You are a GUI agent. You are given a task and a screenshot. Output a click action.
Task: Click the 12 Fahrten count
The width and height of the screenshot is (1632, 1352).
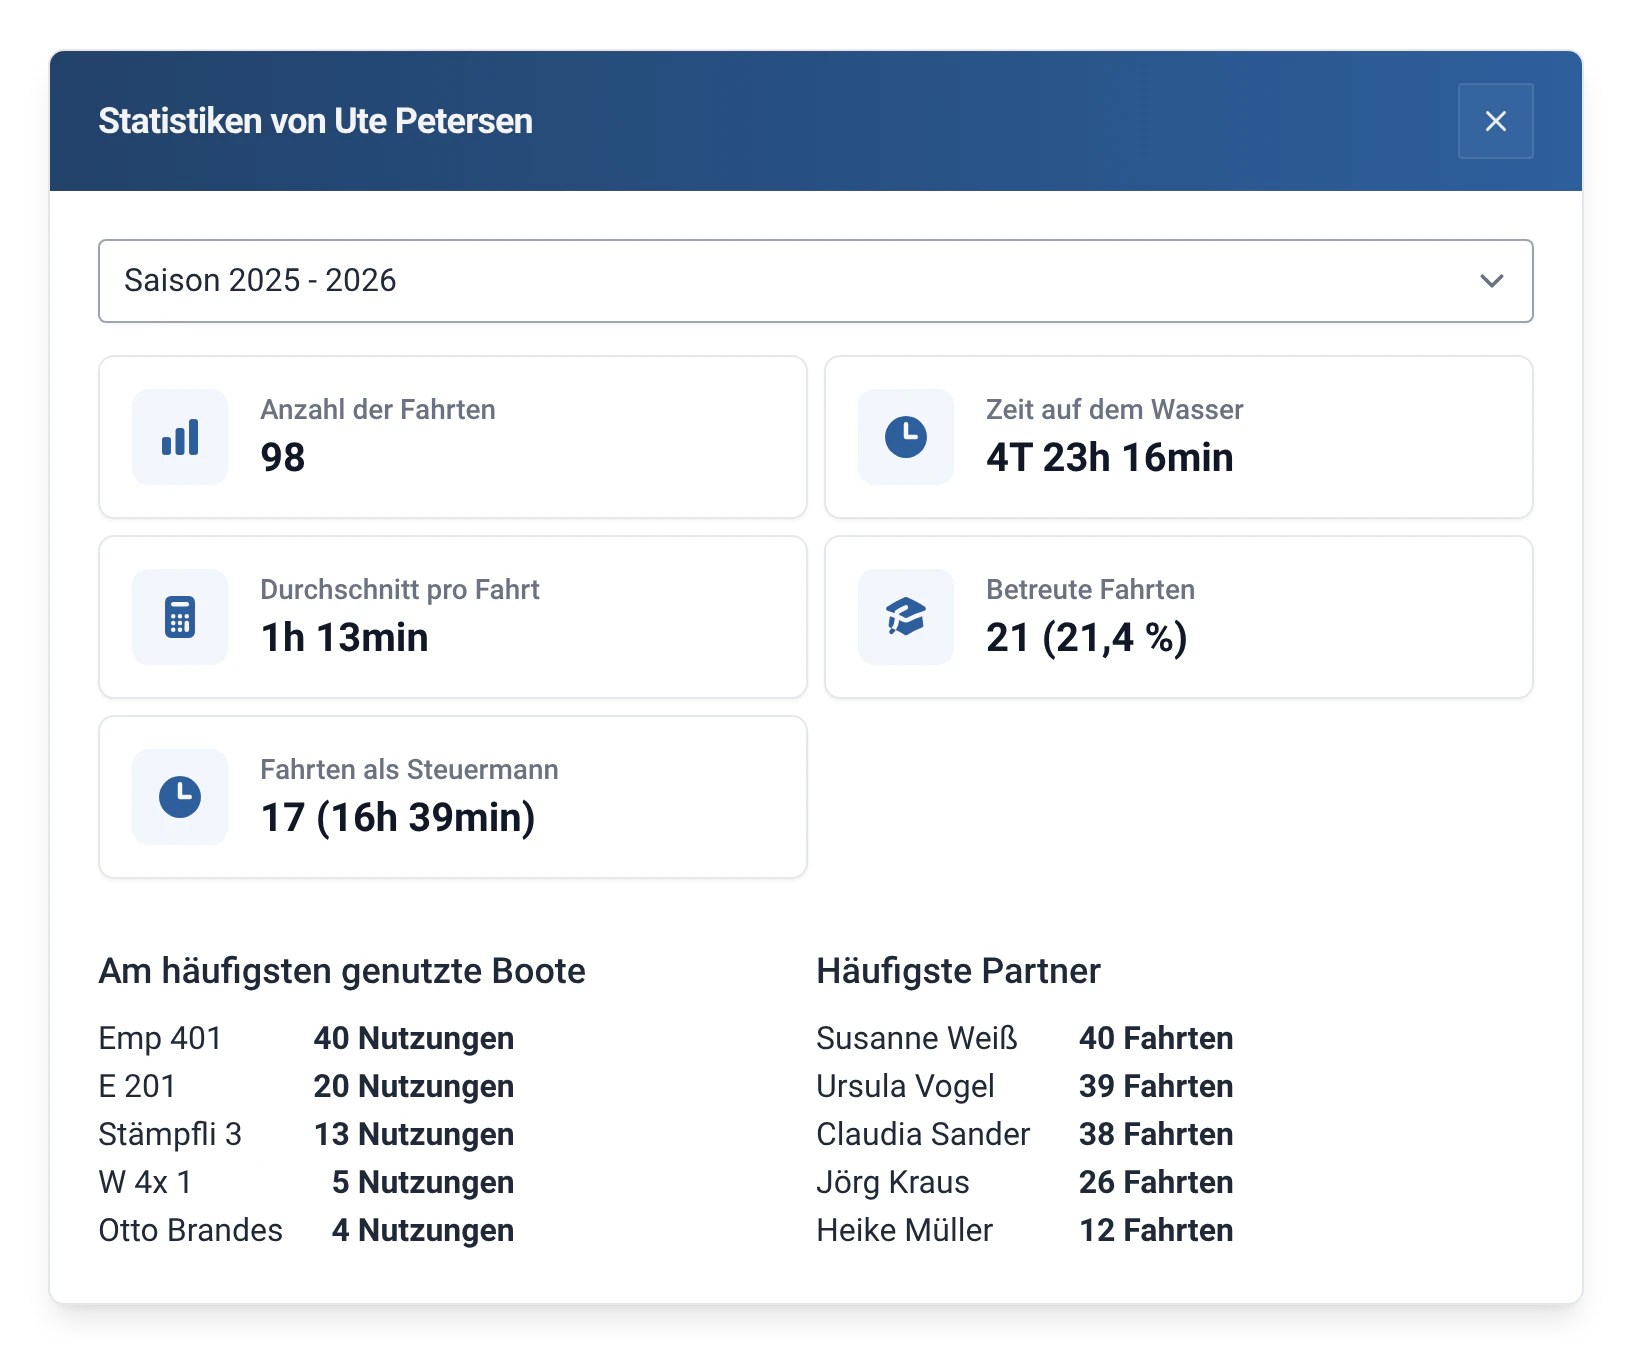pyautogui.click(x=1156, y=1230)
